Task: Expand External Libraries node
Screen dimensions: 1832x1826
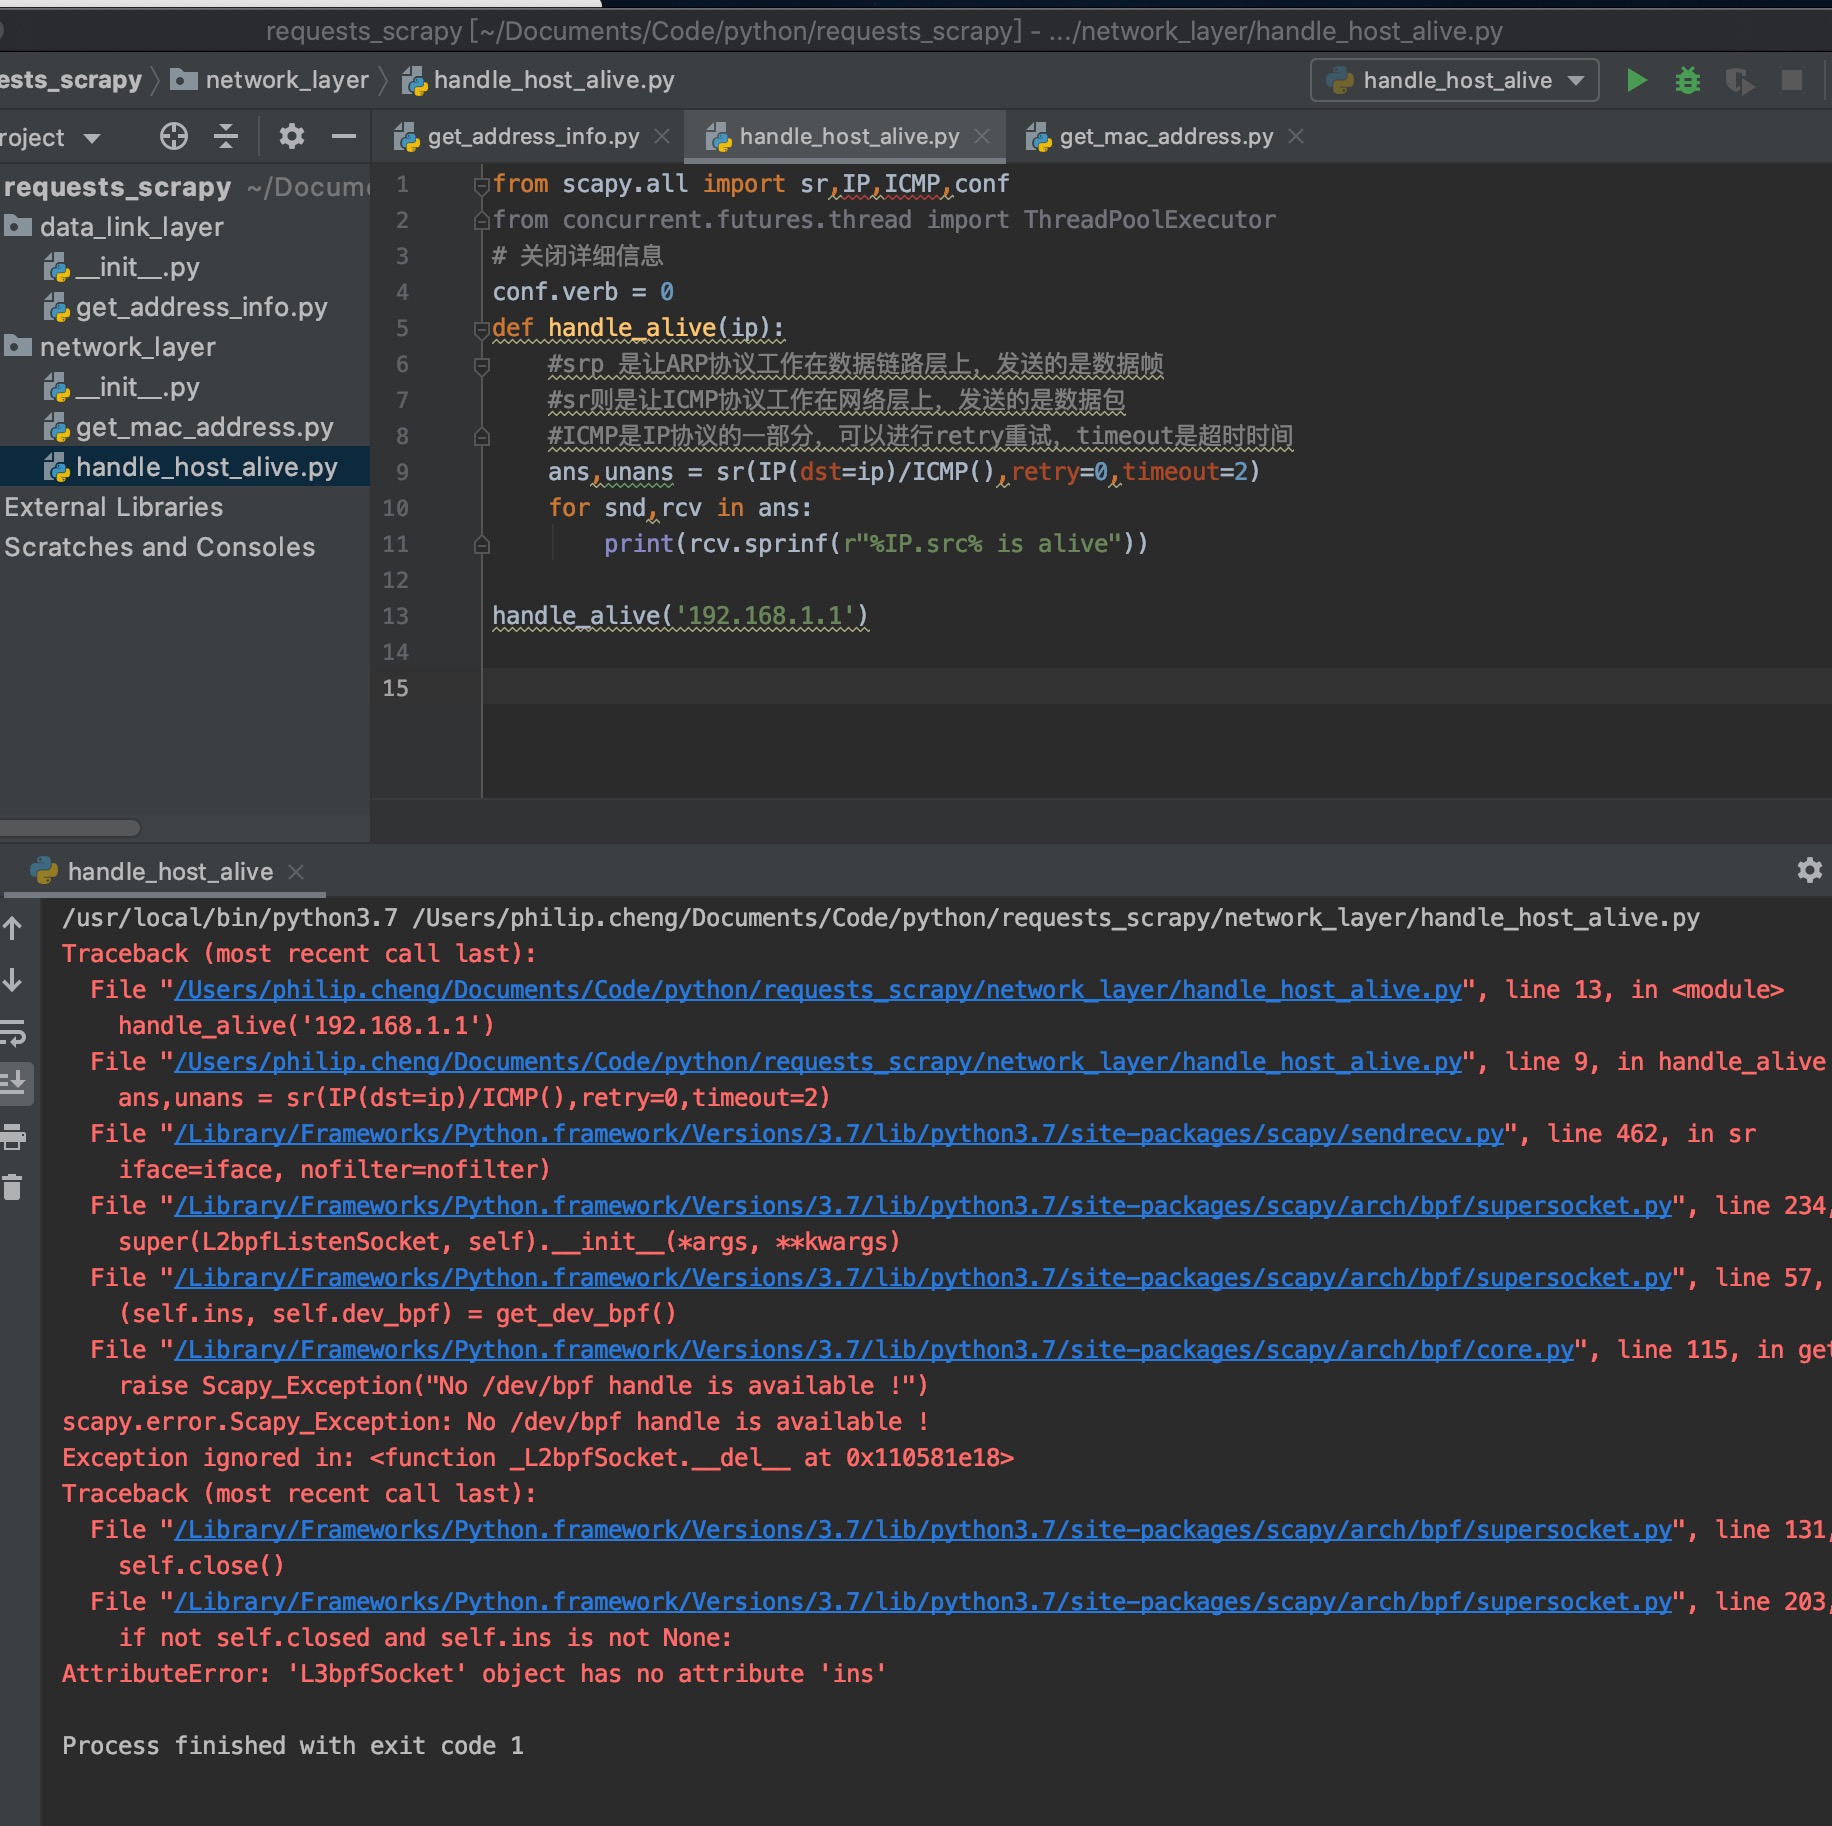Action: click(113, 507)
